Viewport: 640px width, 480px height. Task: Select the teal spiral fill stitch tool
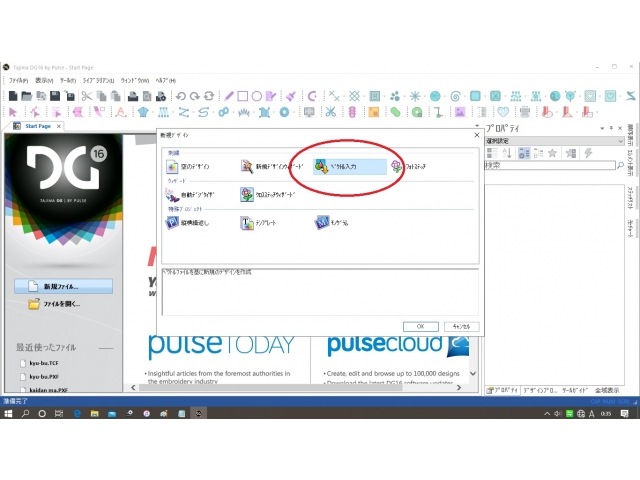point(455,96)
